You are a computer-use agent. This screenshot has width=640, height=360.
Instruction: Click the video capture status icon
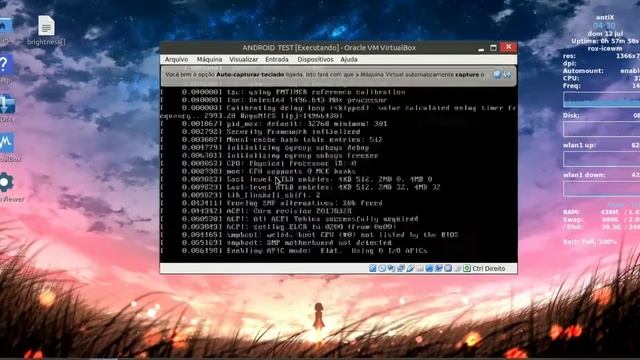[439, 268]
